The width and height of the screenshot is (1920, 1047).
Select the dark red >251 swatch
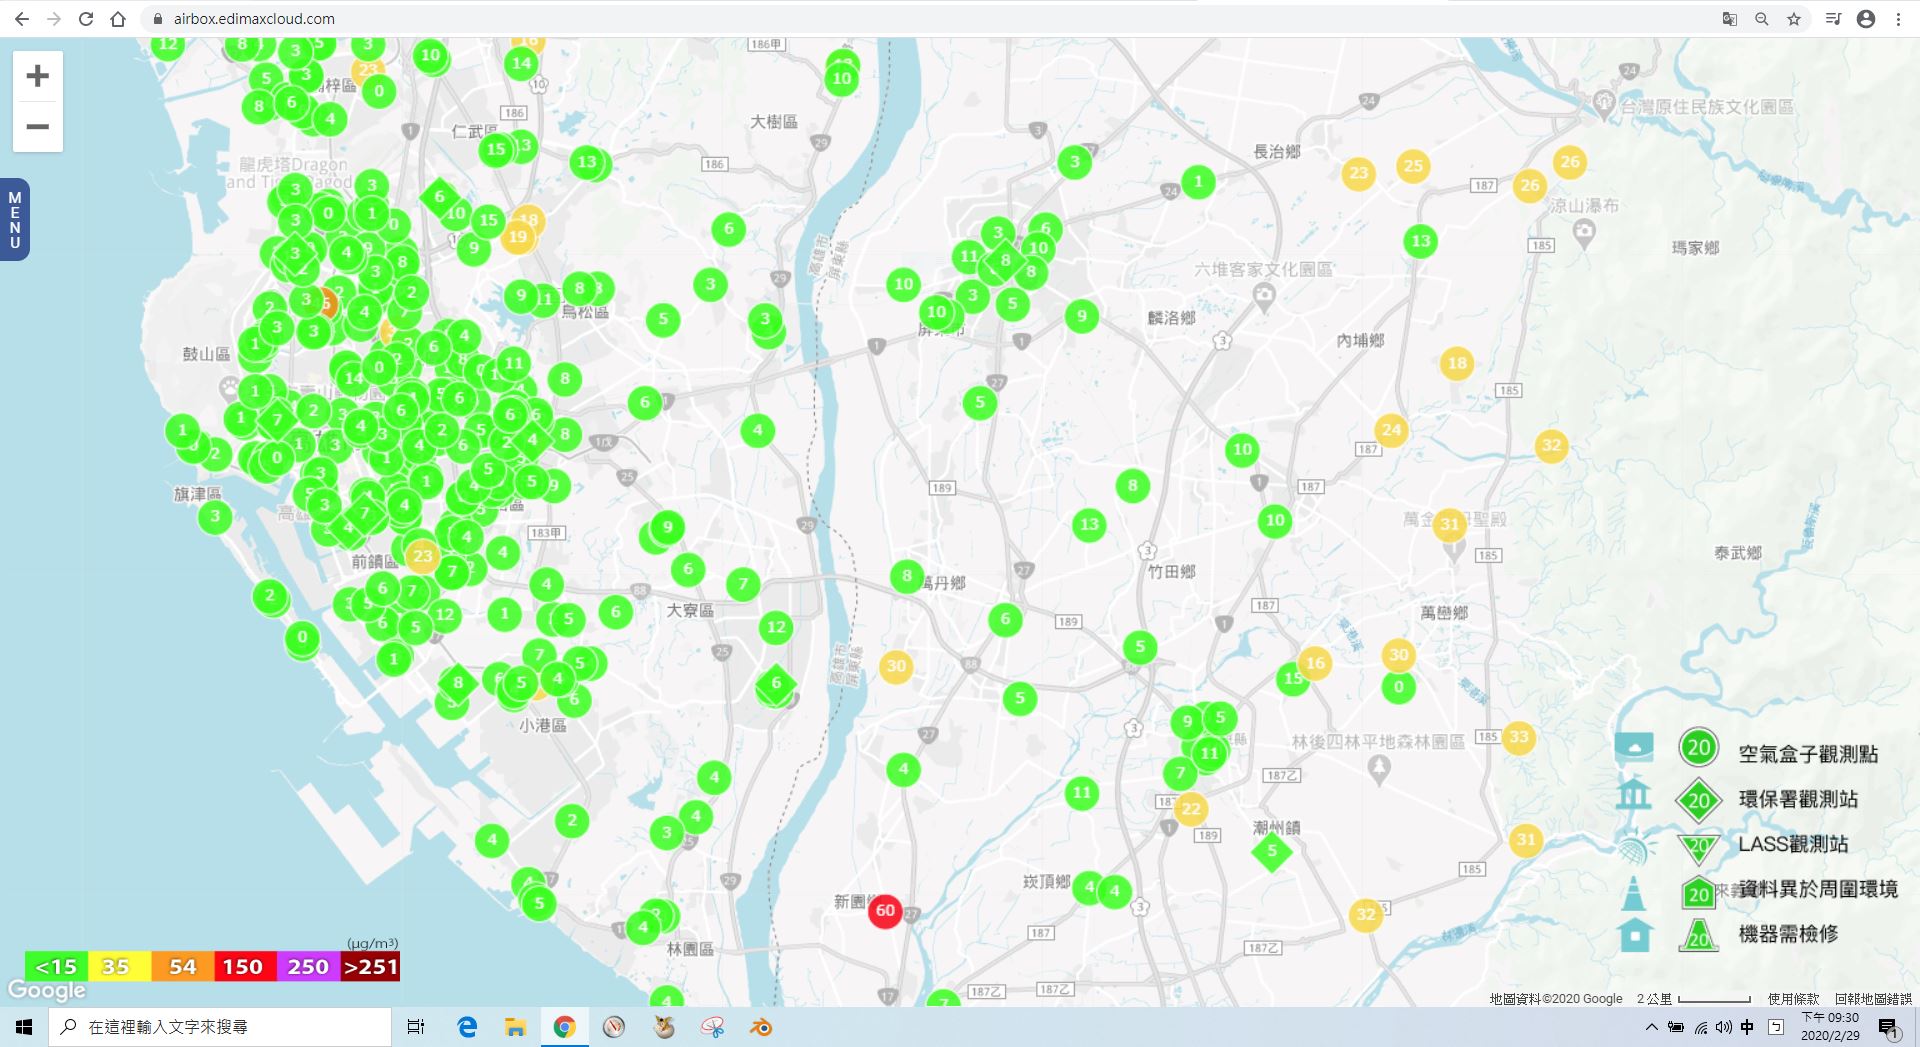click(370, 967)
